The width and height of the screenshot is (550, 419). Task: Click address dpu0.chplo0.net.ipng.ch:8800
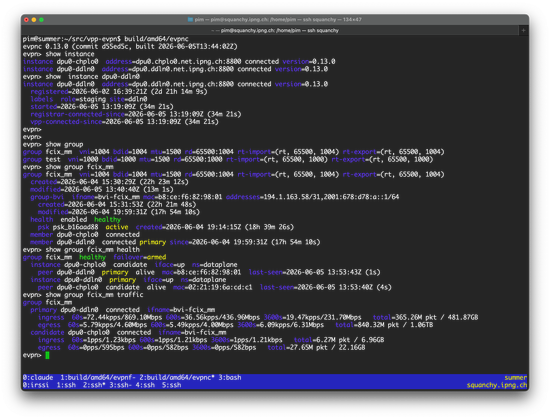(173, 61)
